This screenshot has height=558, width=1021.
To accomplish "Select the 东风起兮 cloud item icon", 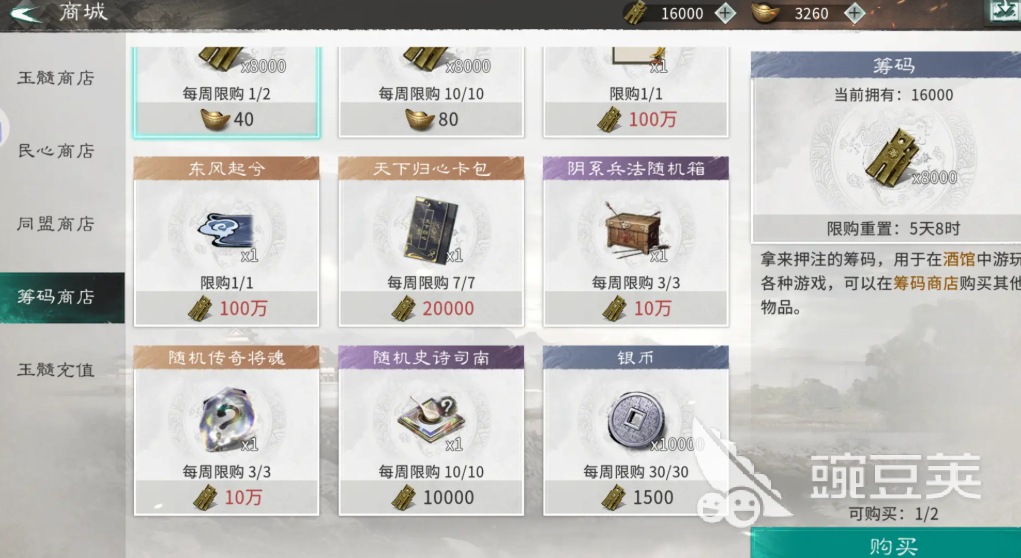I will pos(225,231).
